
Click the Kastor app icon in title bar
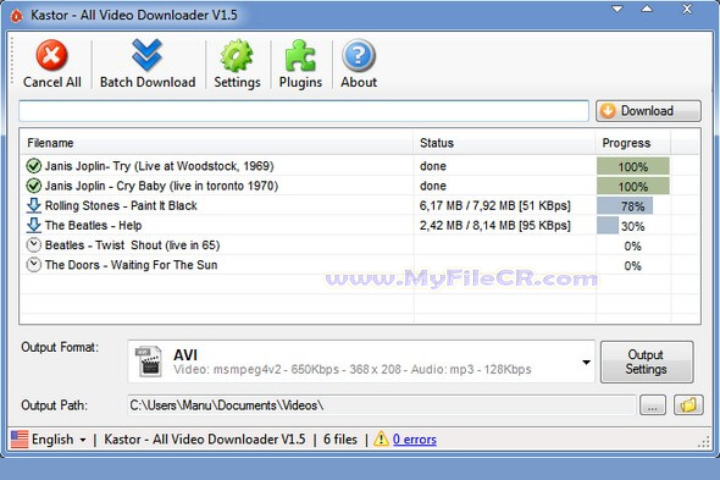17,16
